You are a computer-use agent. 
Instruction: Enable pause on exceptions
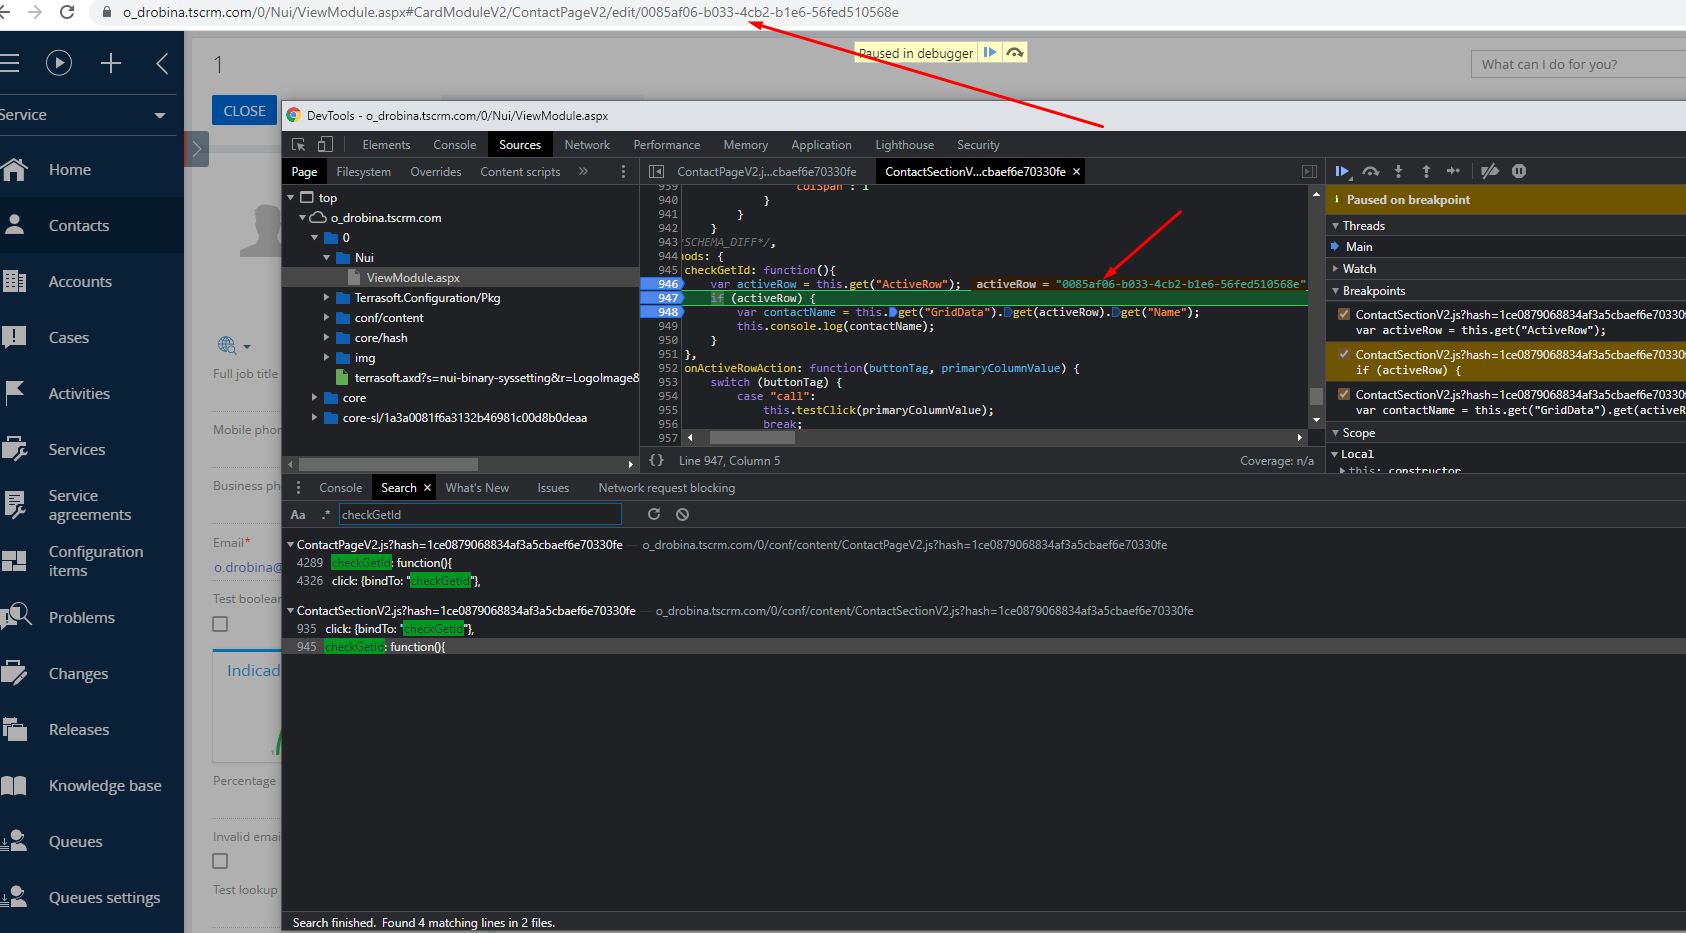point(1519,171)
